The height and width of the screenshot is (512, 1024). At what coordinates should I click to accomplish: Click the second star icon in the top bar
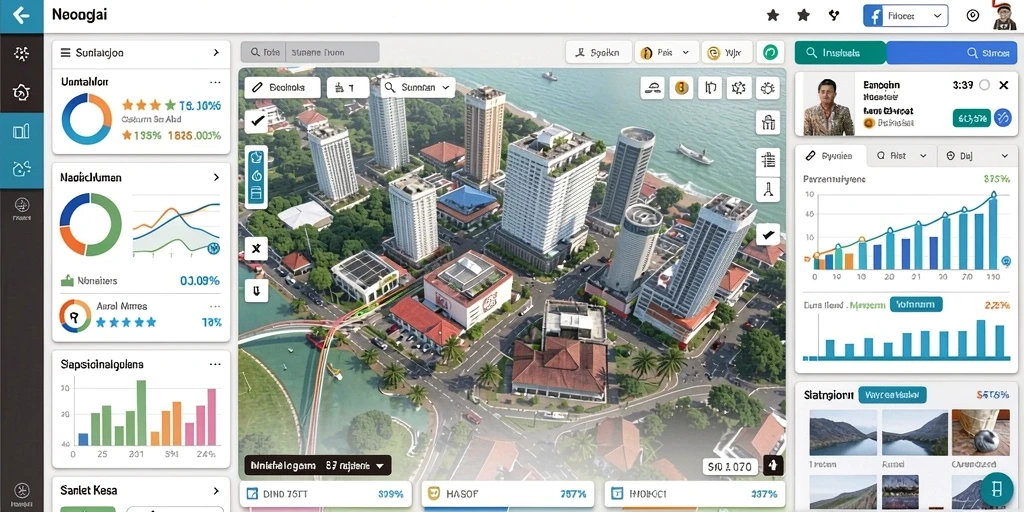click(803, 15)
